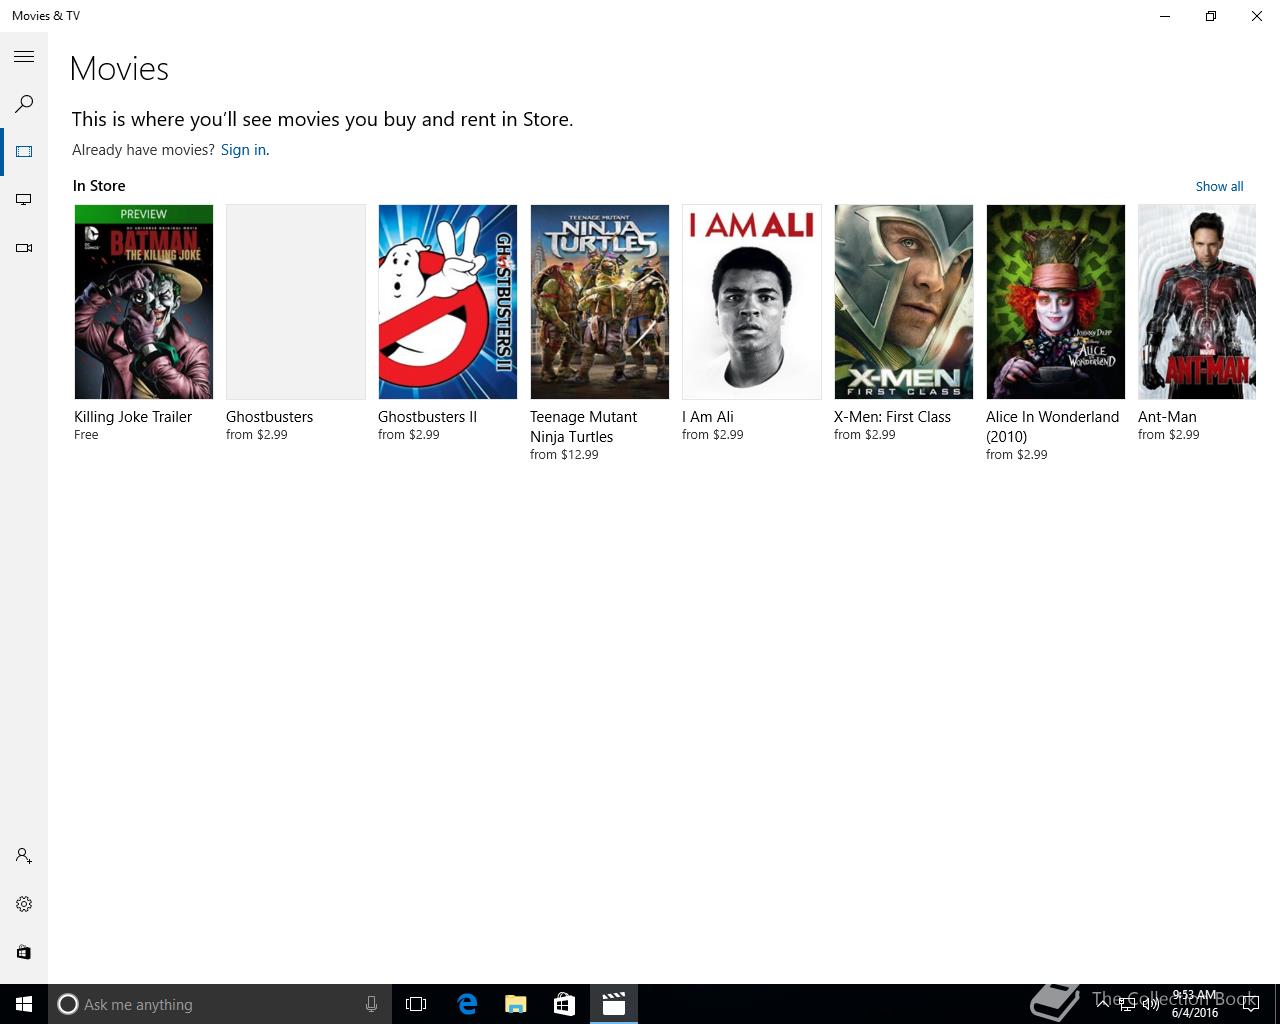Viewport: 1280px width, 1024px height.
Task: Click the Ghostbusters II title text
Action: pyautogui.click(x=427, y=417)
